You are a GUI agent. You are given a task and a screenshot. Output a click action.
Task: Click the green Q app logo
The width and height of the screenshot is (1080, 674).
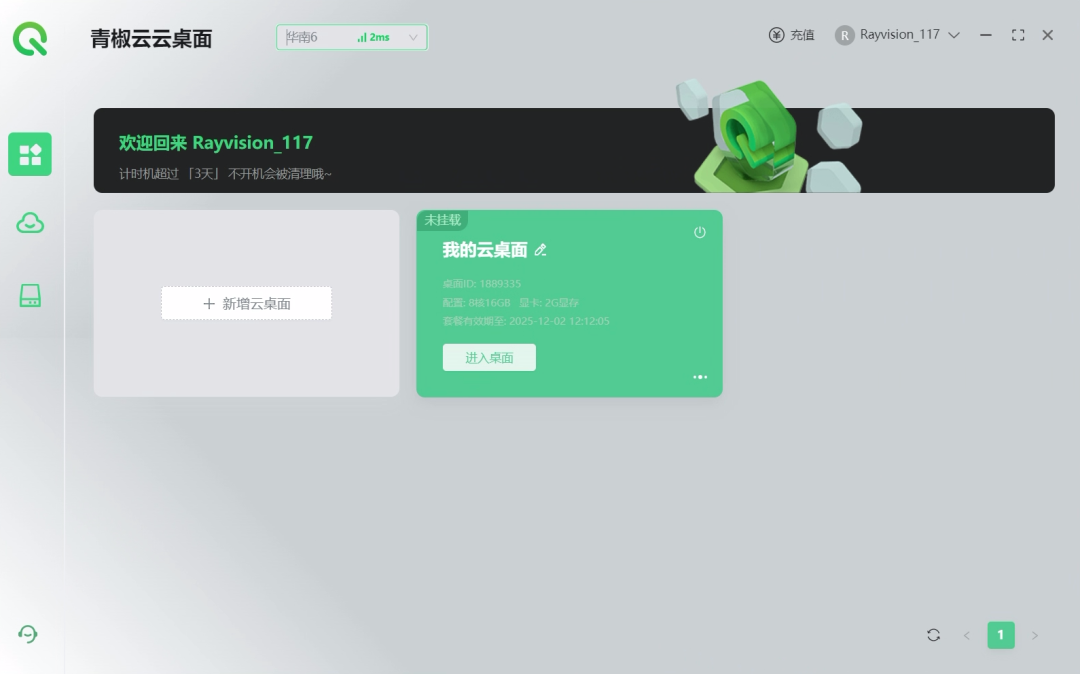pyautogui.click(x=30, y=39)
